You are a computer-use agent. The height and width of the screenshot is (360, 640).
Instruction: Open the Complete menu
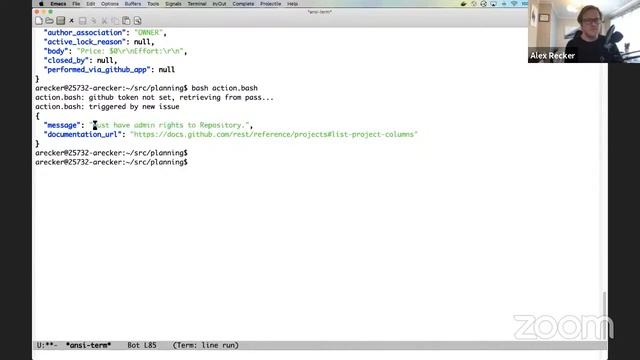click(x=243, y=4)
